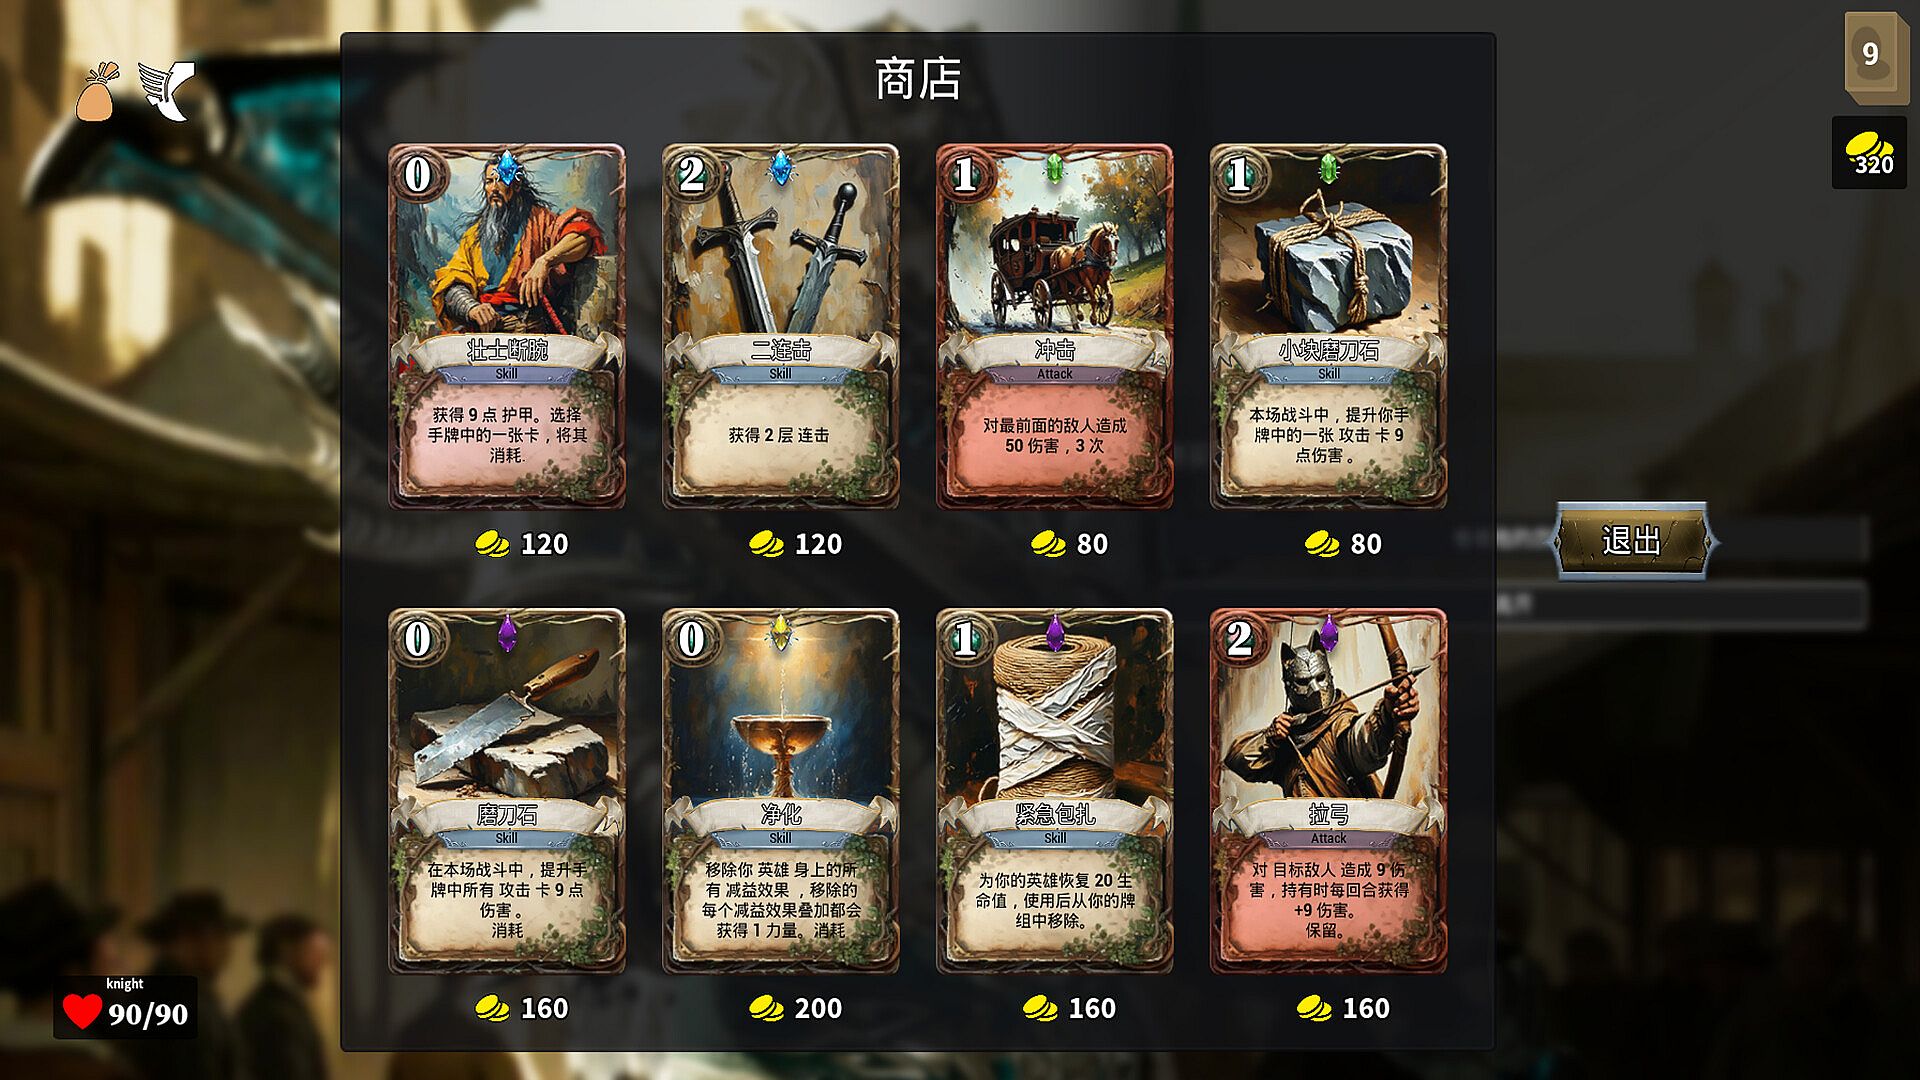Click the 商店 shop title
The height and width of the screenshot is (1080, 1920).
(x=918, y=79)
